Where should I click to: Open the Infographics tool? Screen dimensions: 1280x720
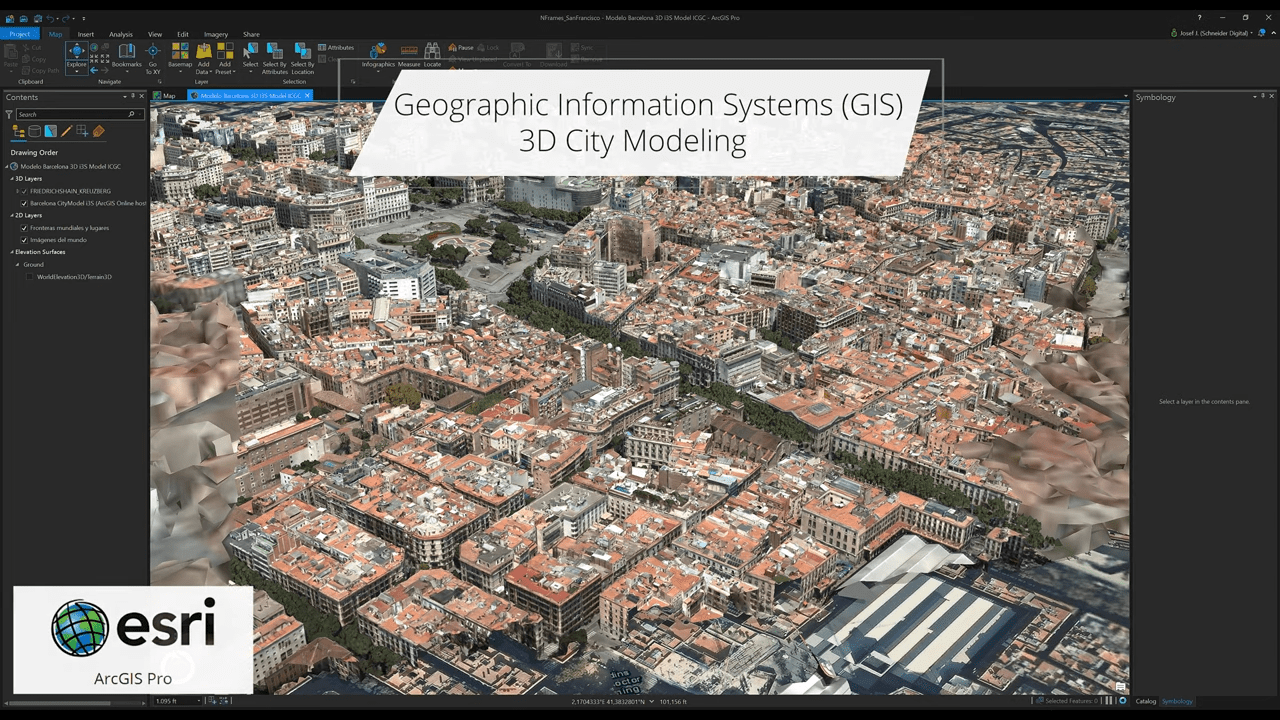[x=378, y=55]
